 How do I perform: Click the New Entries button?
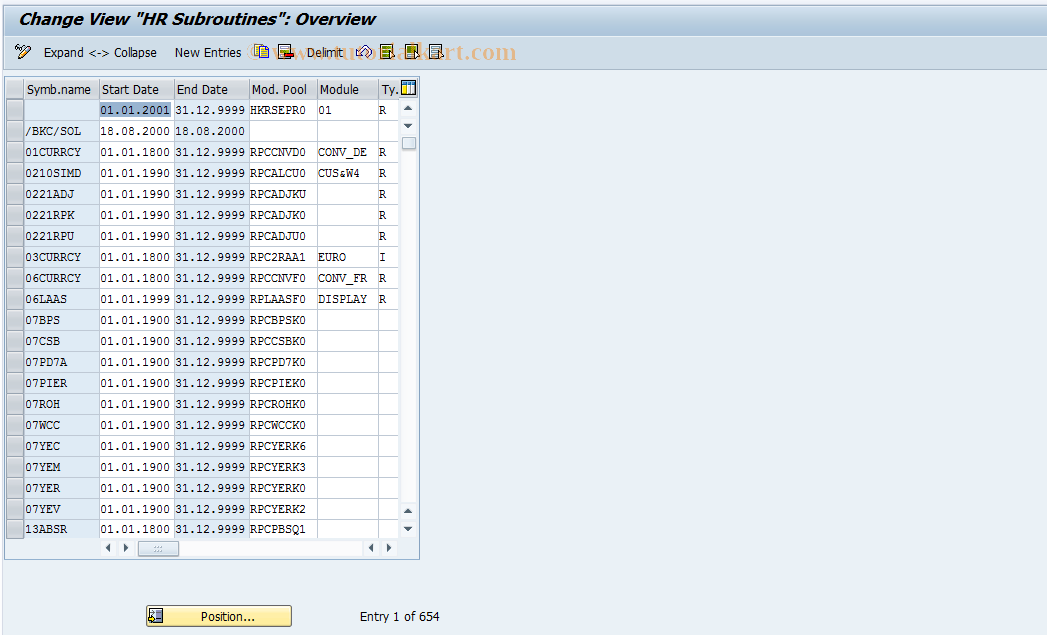click(x=208, y=52)
